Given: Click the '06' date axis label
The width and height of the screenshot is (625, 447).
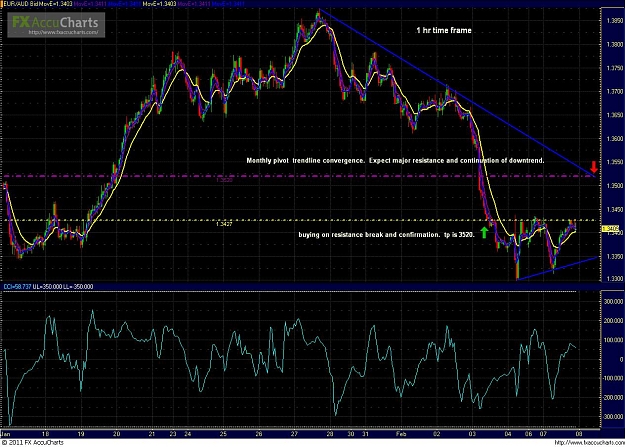Looking at the screenshot, I should [529, 434].
